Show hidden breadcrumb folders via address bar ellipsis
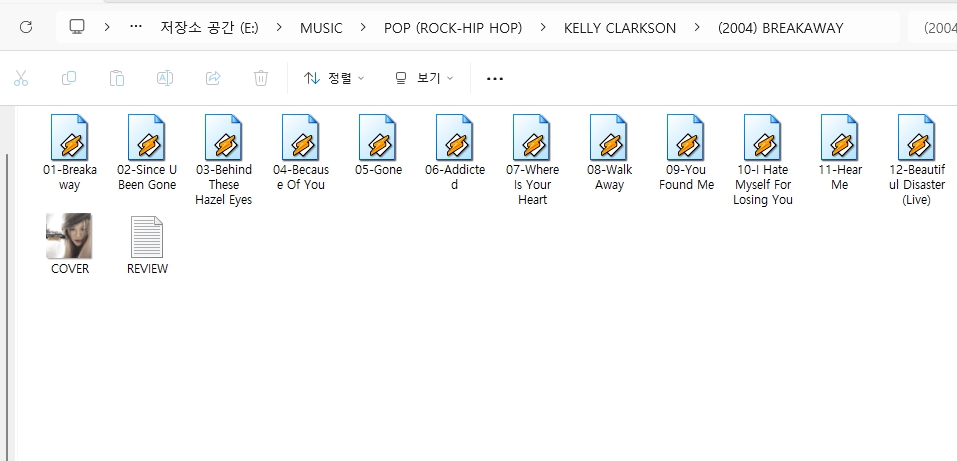This screenshot has width=957, height=461. click(136, 27)
